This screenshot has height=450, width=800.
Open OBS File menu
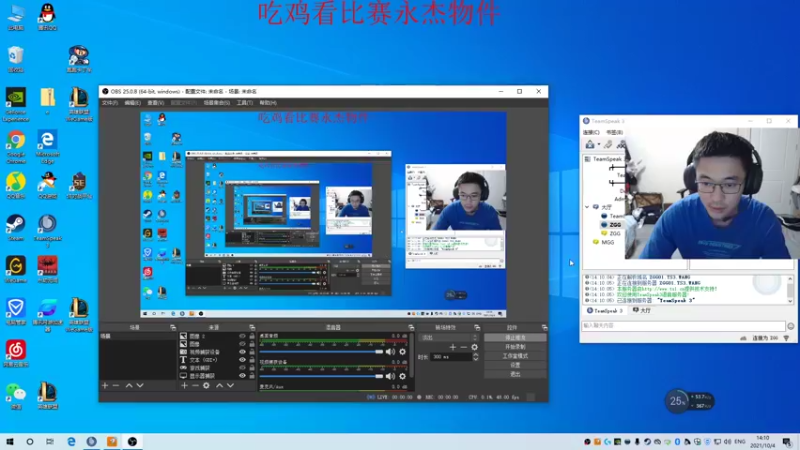(x=109, y=103)
